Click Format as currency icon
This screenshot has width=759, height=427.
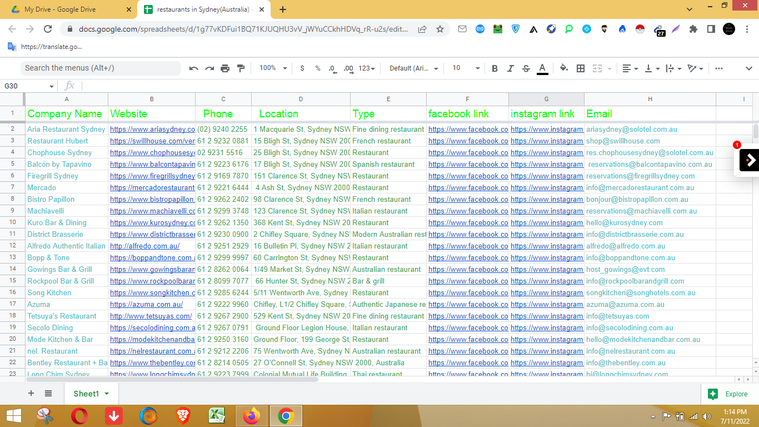(302, 69)
